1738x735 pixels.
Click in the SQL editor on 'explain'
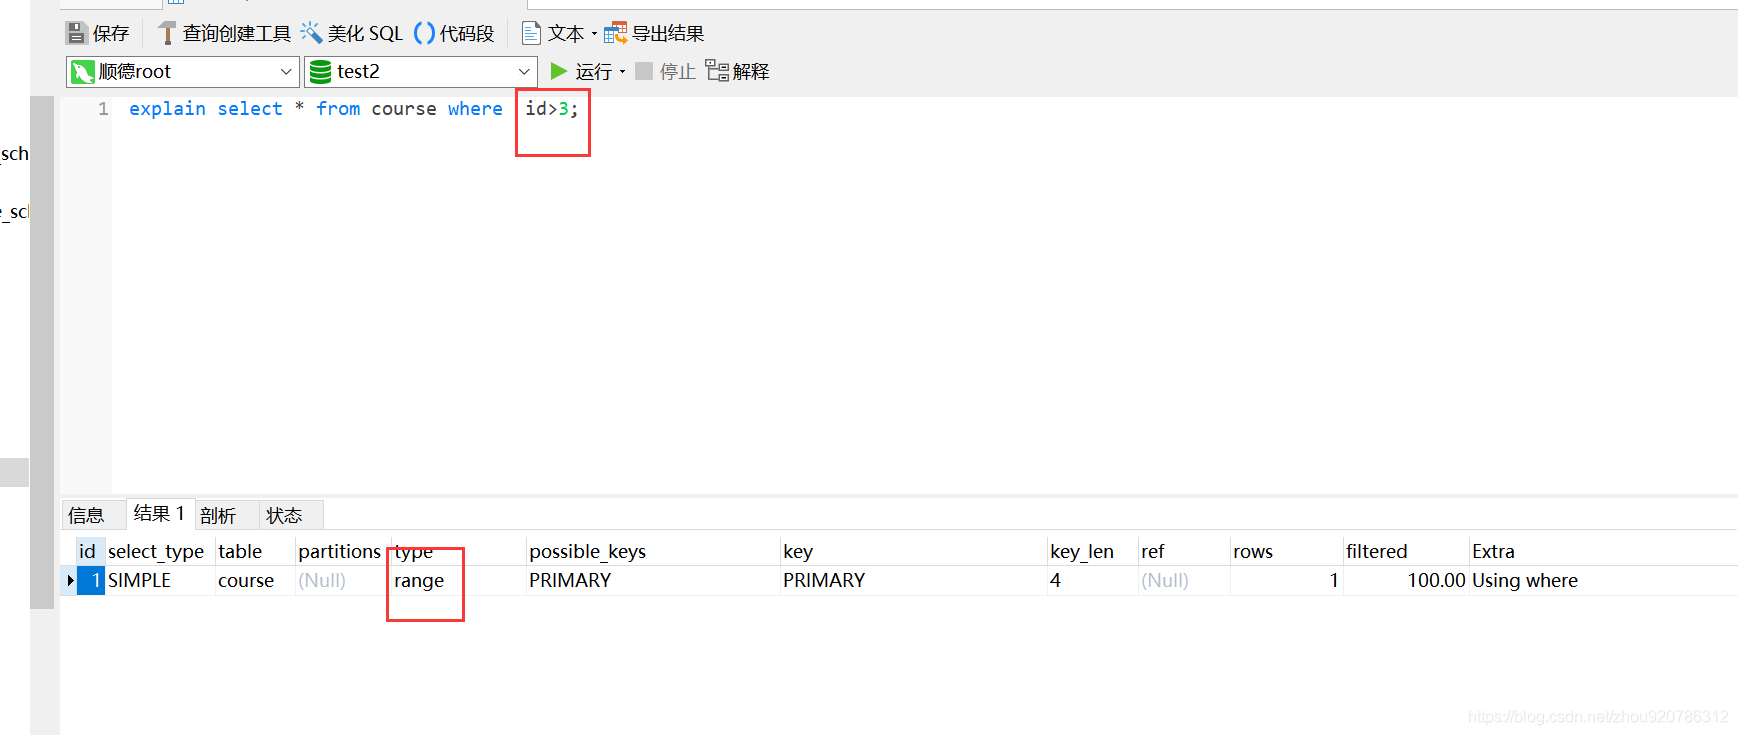point(167,109)
